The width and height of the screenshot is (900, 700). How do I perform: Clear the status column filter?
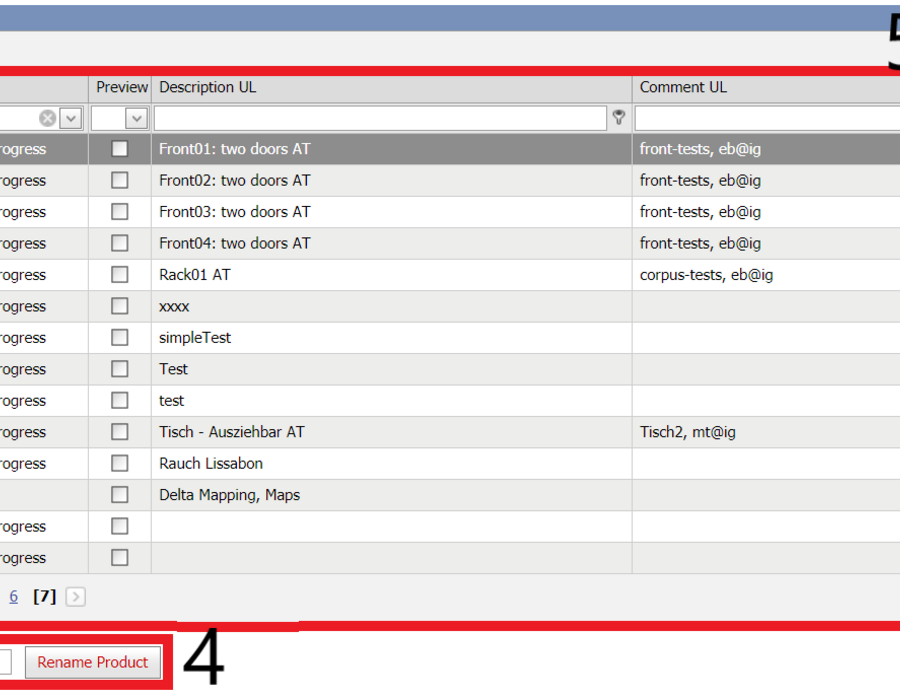click(48, 118)
